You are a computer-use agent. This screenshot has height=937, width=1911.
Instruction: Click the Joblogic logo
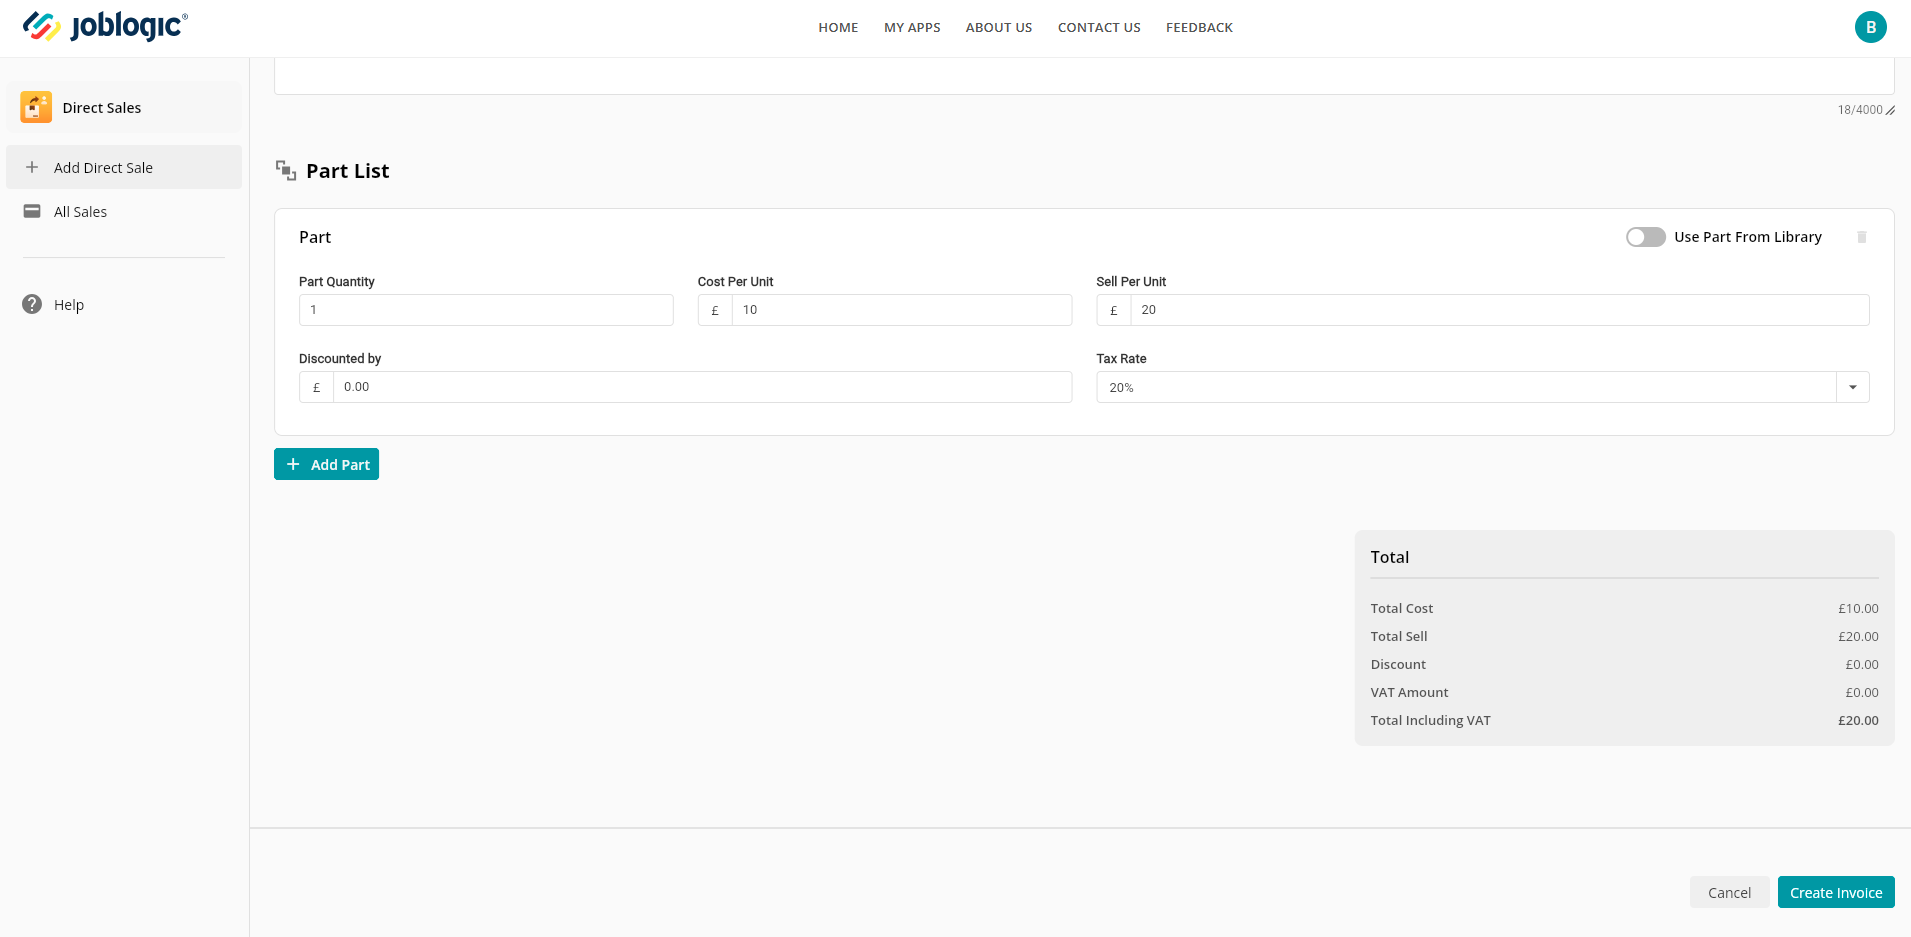coord(105,26)
